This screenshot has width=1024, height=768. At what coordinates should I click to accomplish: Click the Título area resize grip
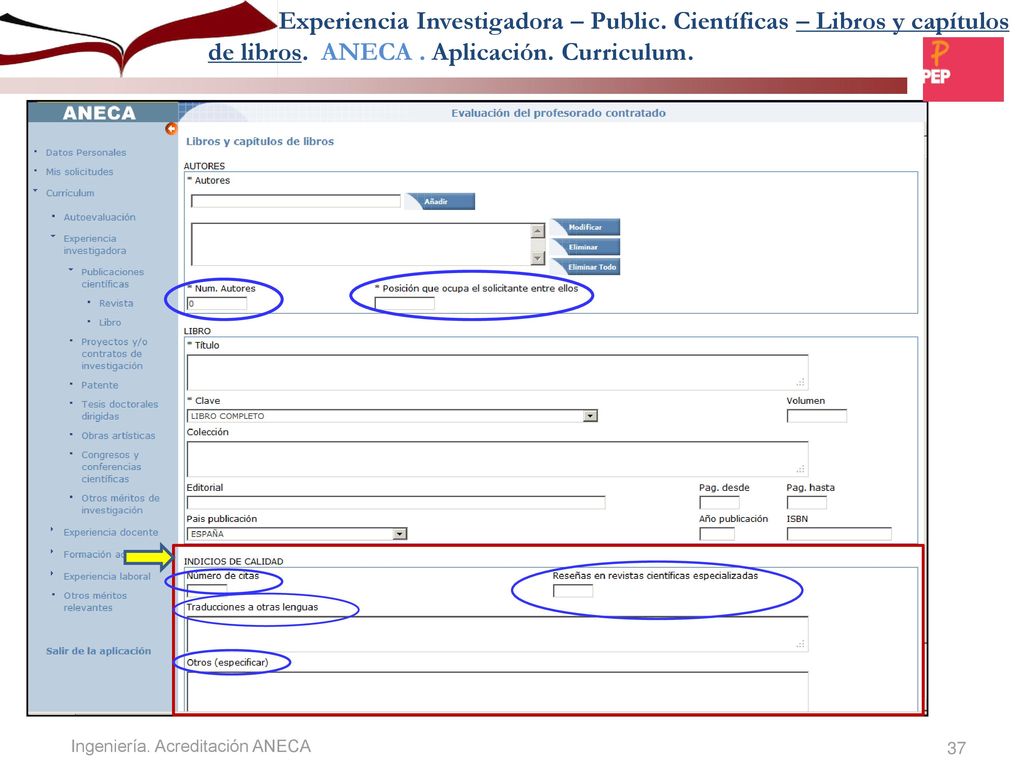(x=801, y=383)
